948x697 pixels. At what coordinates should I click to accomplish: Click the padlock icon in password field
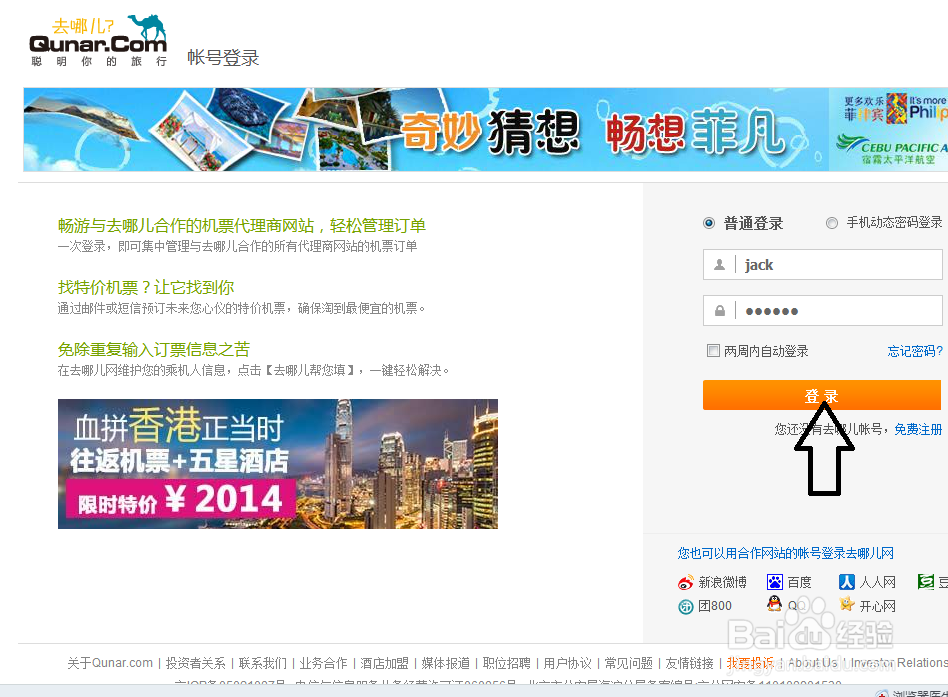(719, 311)
